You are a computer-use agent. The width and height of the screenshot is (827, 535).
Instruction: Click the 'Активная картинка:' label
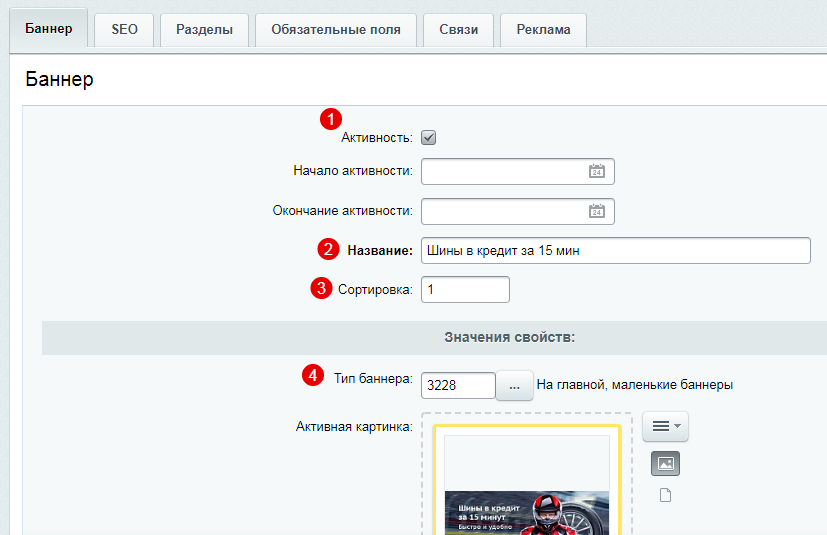click(354, 426)
